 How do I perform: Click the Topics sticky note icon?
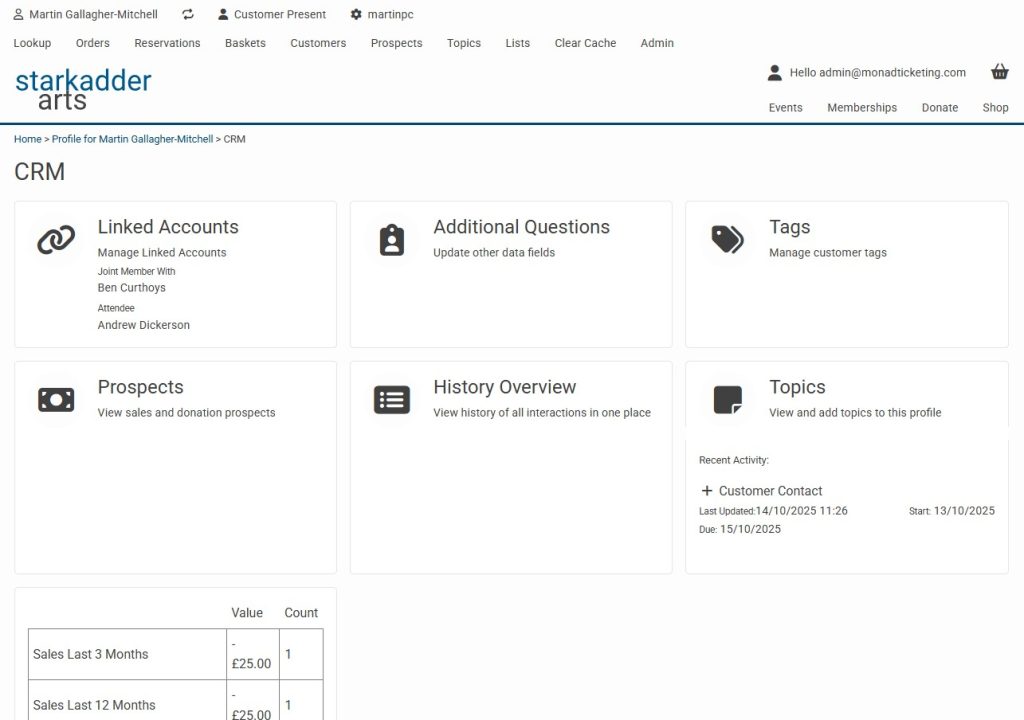point(727,400)
